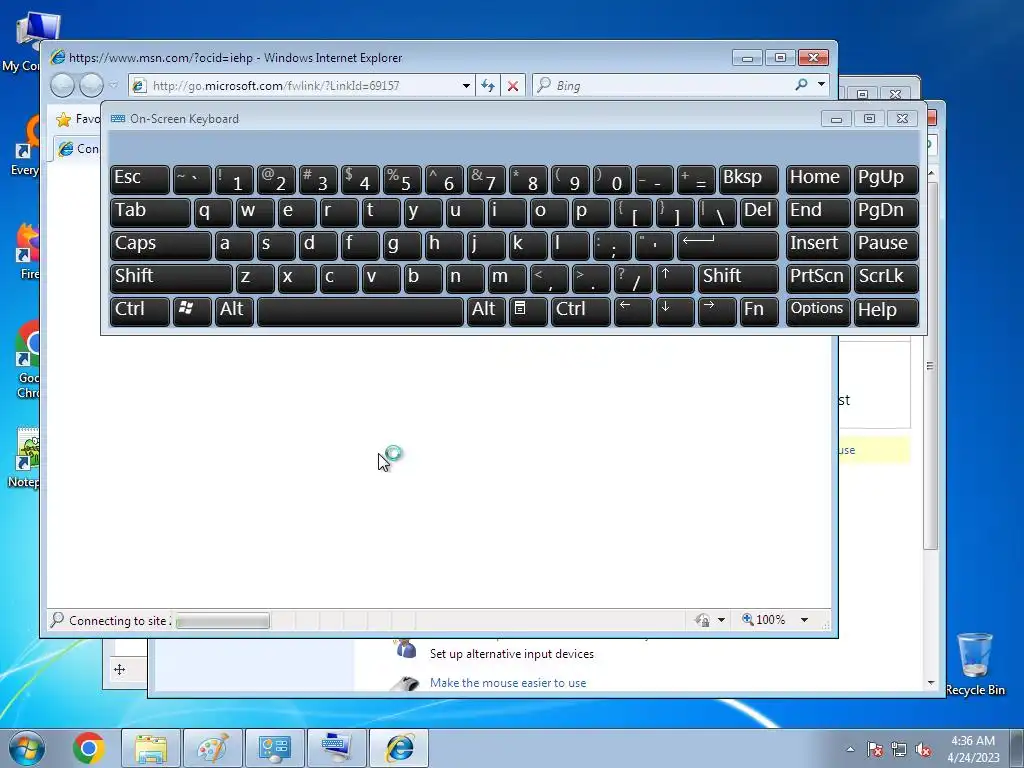
Task: Click in the Bing search field
Action: pyautogui.click(x=671, y=86)
